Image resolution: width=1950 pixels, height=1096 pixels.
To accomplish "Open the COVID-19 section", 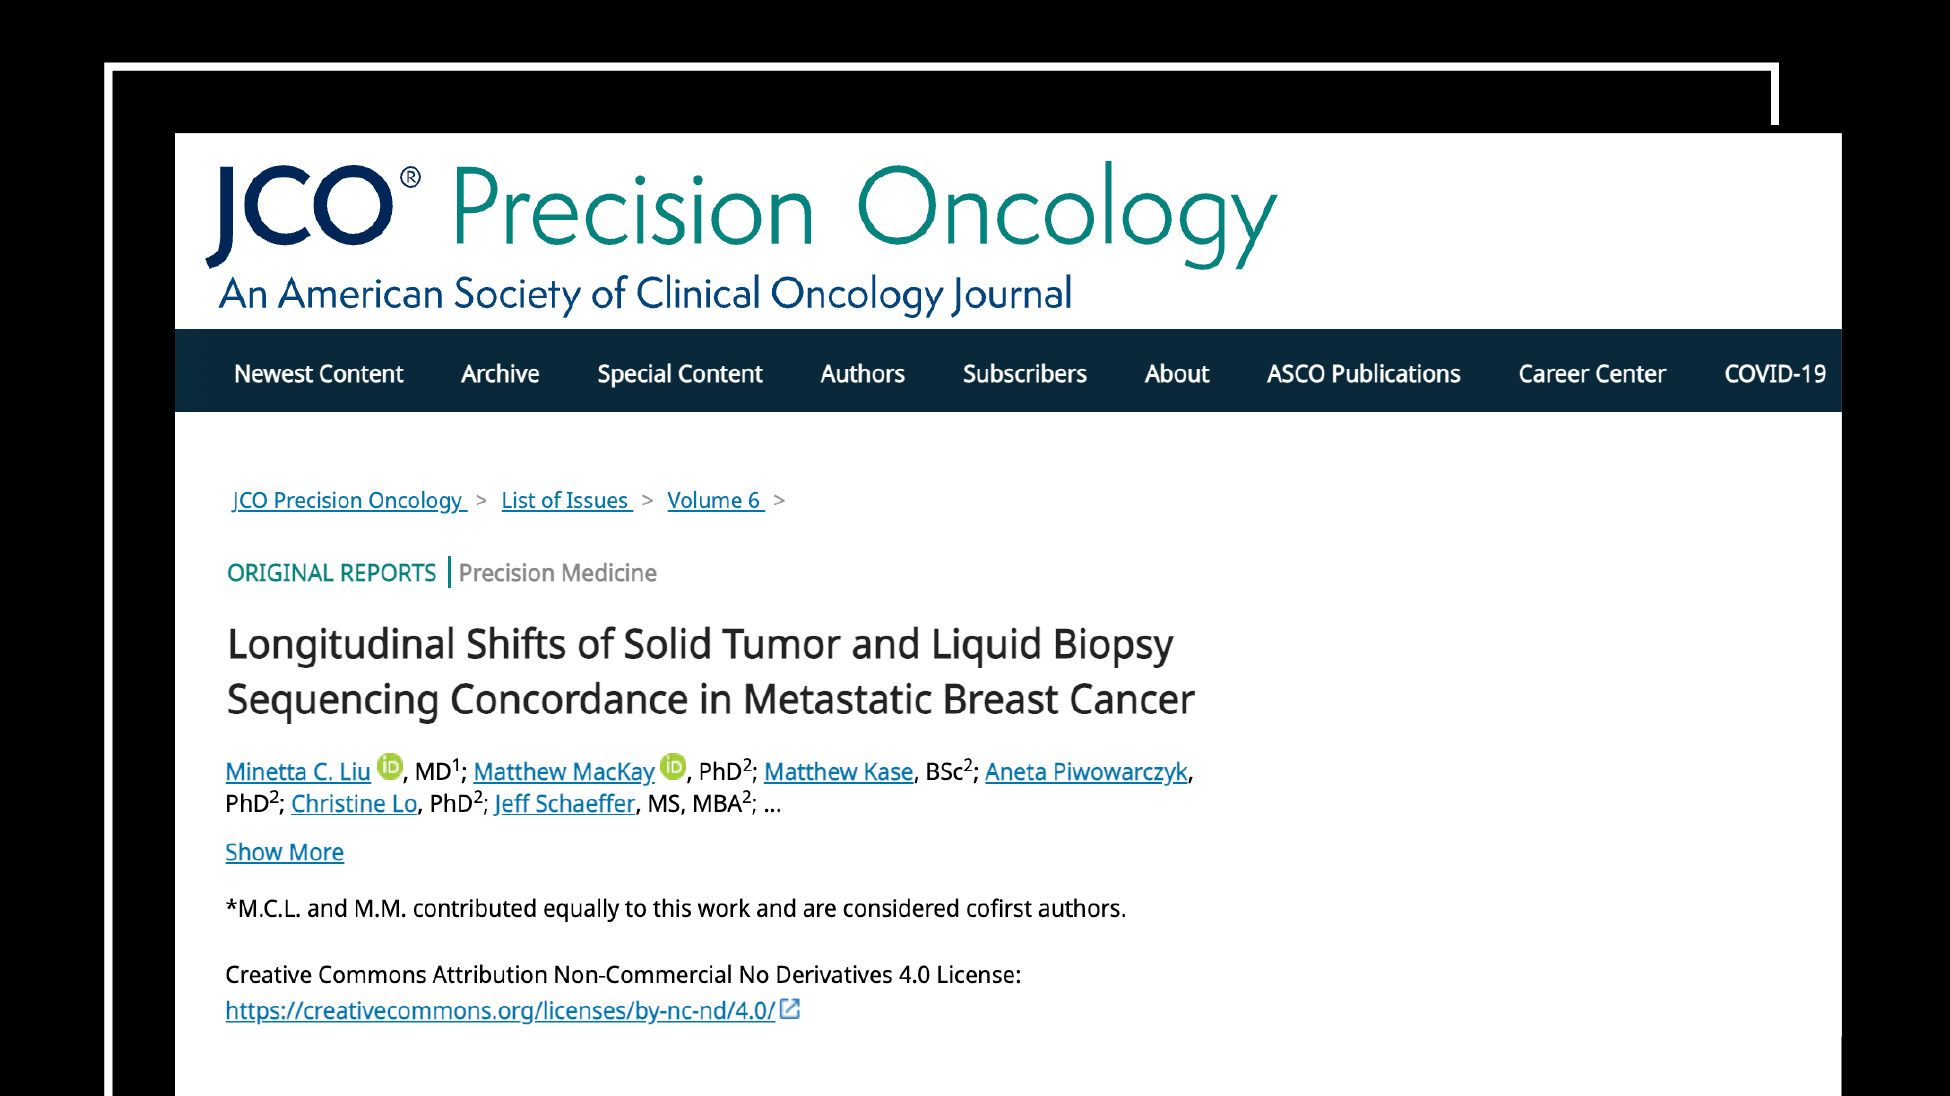I will tap(1775, 373).
